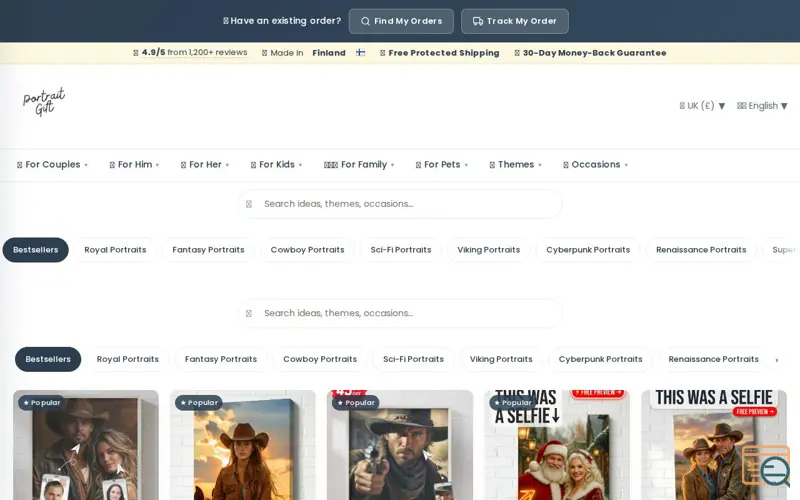Click Popular badge on the cowgirl card
The height and width of the screenshot is (500, 800).
point(199,403)
